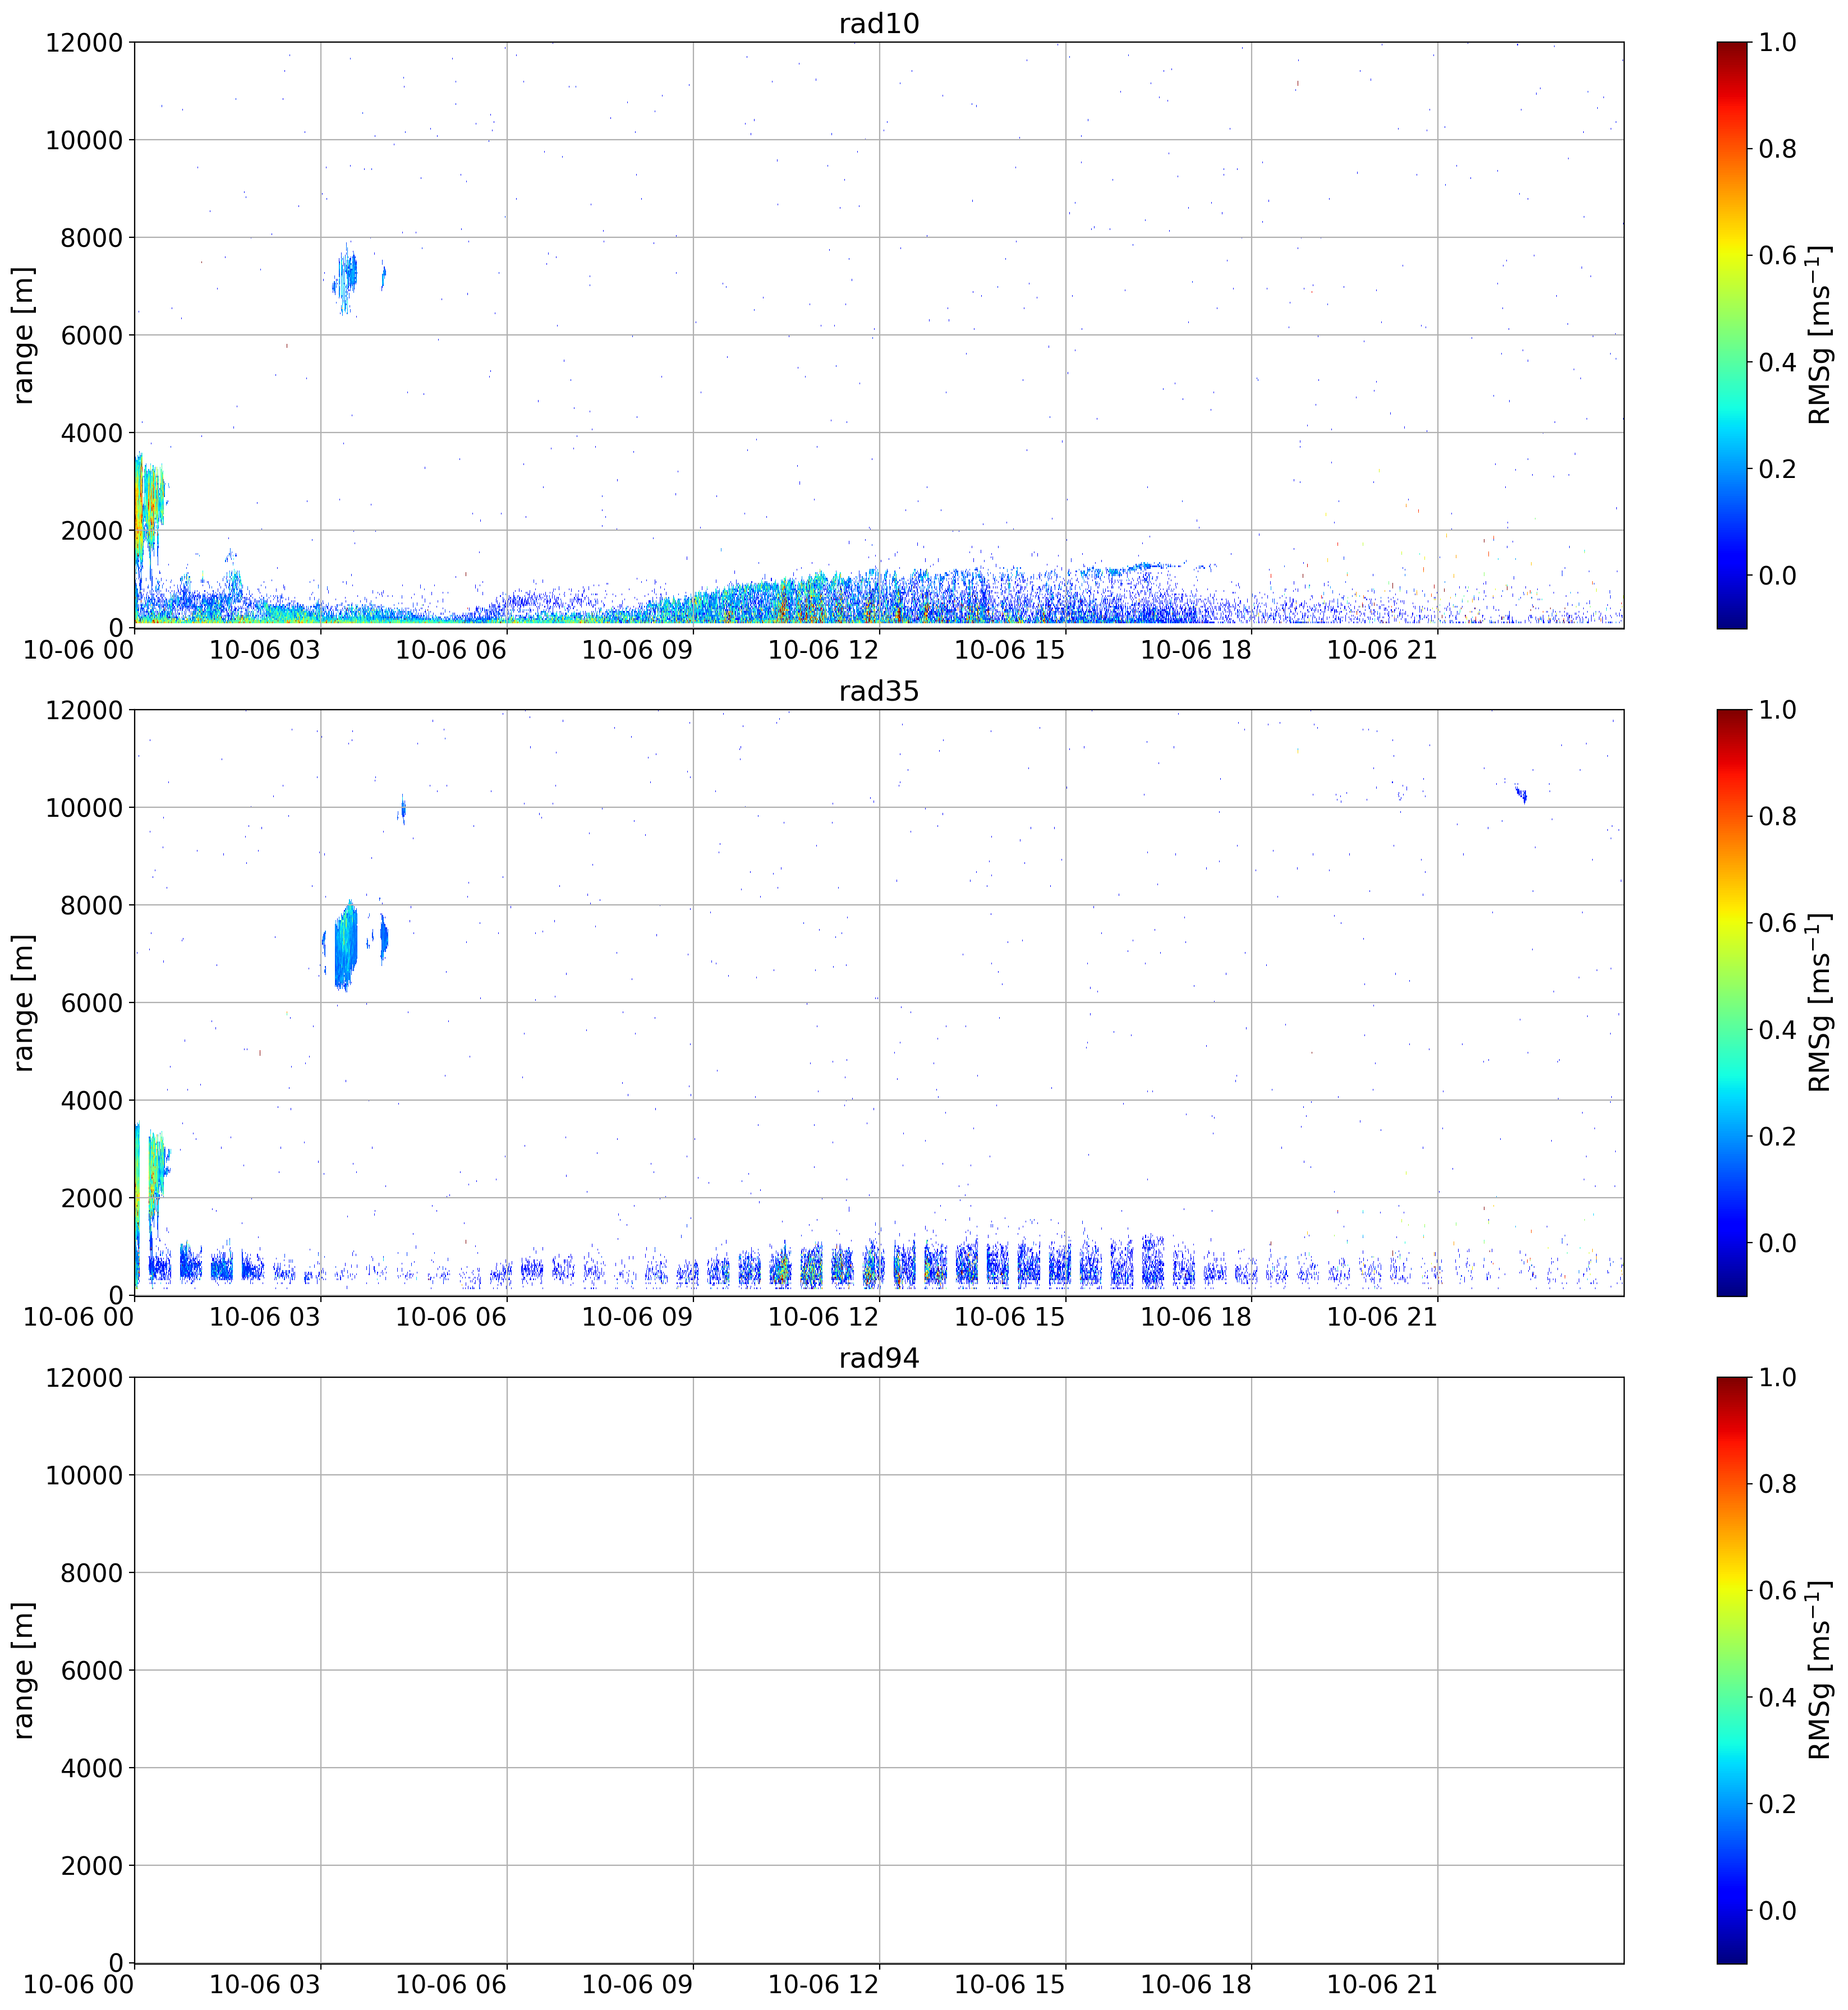Click the "10-06 15" tick under the rad35 plot
The width and height of the screenshot is (1848, 2010).
coord(1010,1317)
